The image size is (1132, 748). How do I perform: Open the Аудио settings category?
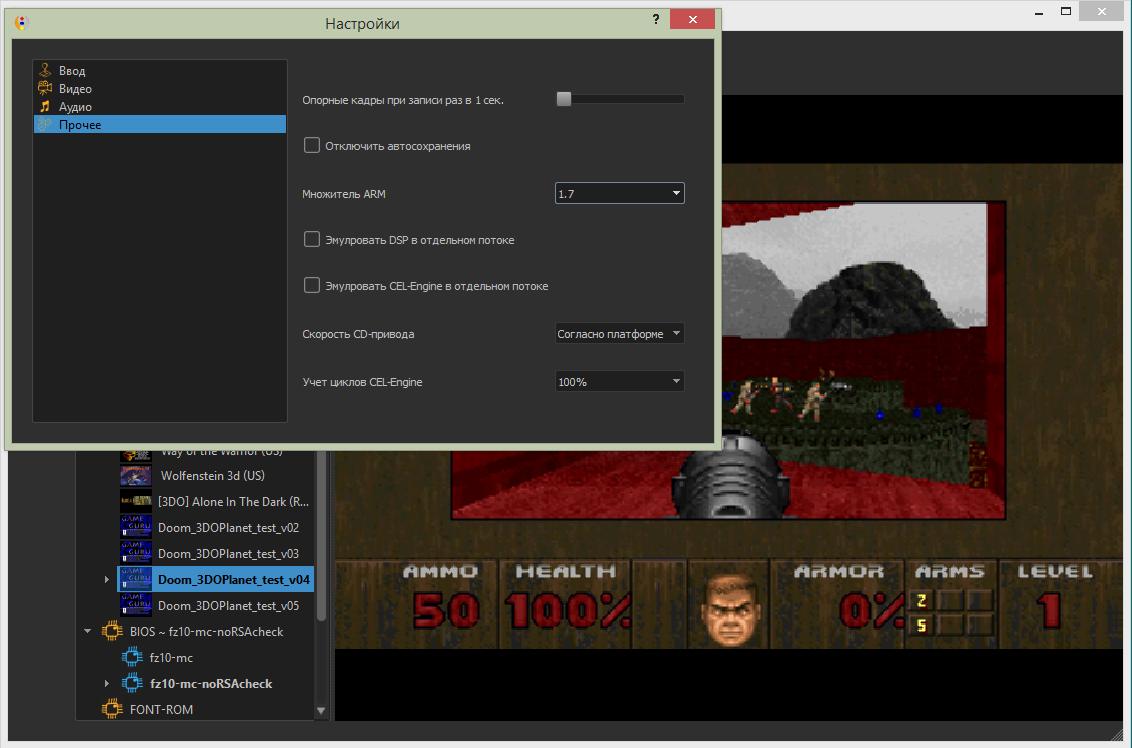tap(160, 106)
